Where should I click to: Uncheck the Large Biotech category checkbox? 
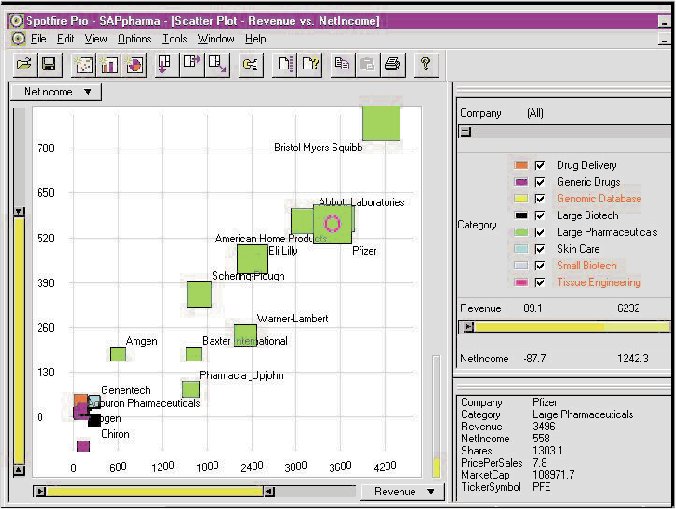coord(540,215)
